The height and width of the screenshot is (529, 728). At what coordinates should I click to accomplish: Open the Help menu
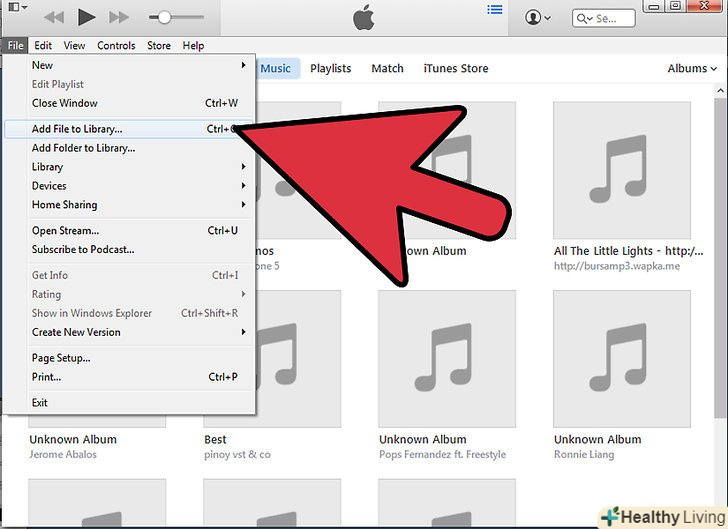pos(193,46)
